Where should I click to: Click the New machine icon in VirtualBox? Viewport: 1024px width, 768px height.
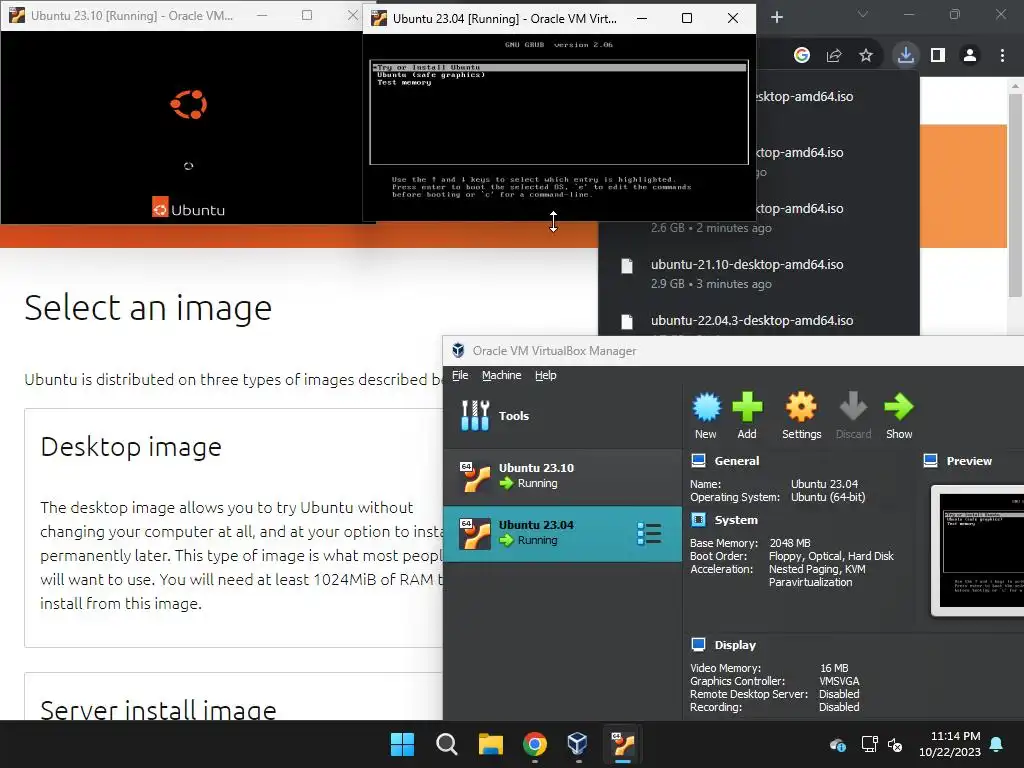pyautogui.click(x=706, y=415)
